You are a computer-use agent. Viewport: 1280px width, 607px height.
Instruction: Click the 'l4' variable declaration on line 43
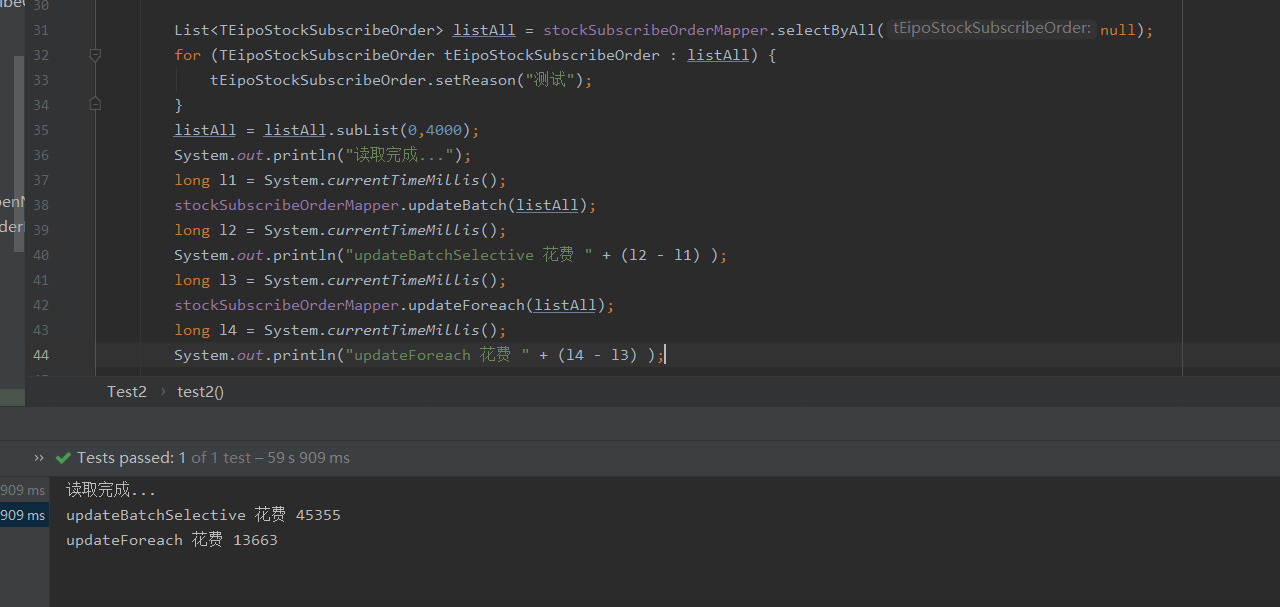coord(228,330)
